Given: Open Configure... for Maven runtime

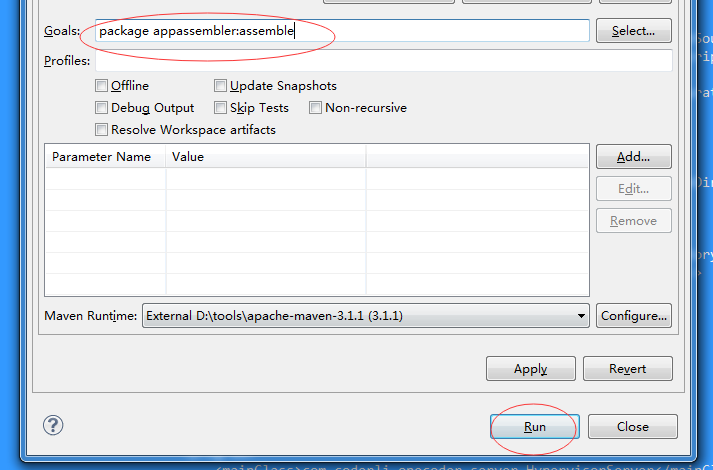Looking at the screenshot, I should (x=633, y=316).
